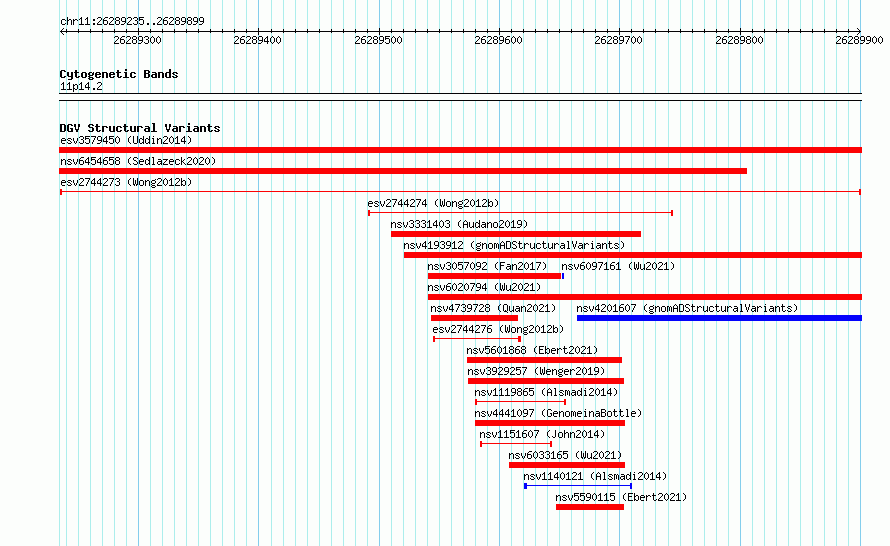The height and width of the screenshot is (546, 890).
Task: Open the nsv1151607 (John2014) label
Action: [x=542, y=434]
